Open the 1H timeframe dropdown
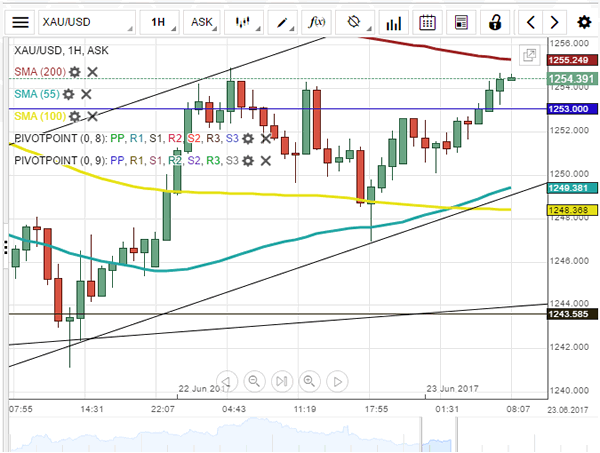600x453 pixels. pos(158,21)
